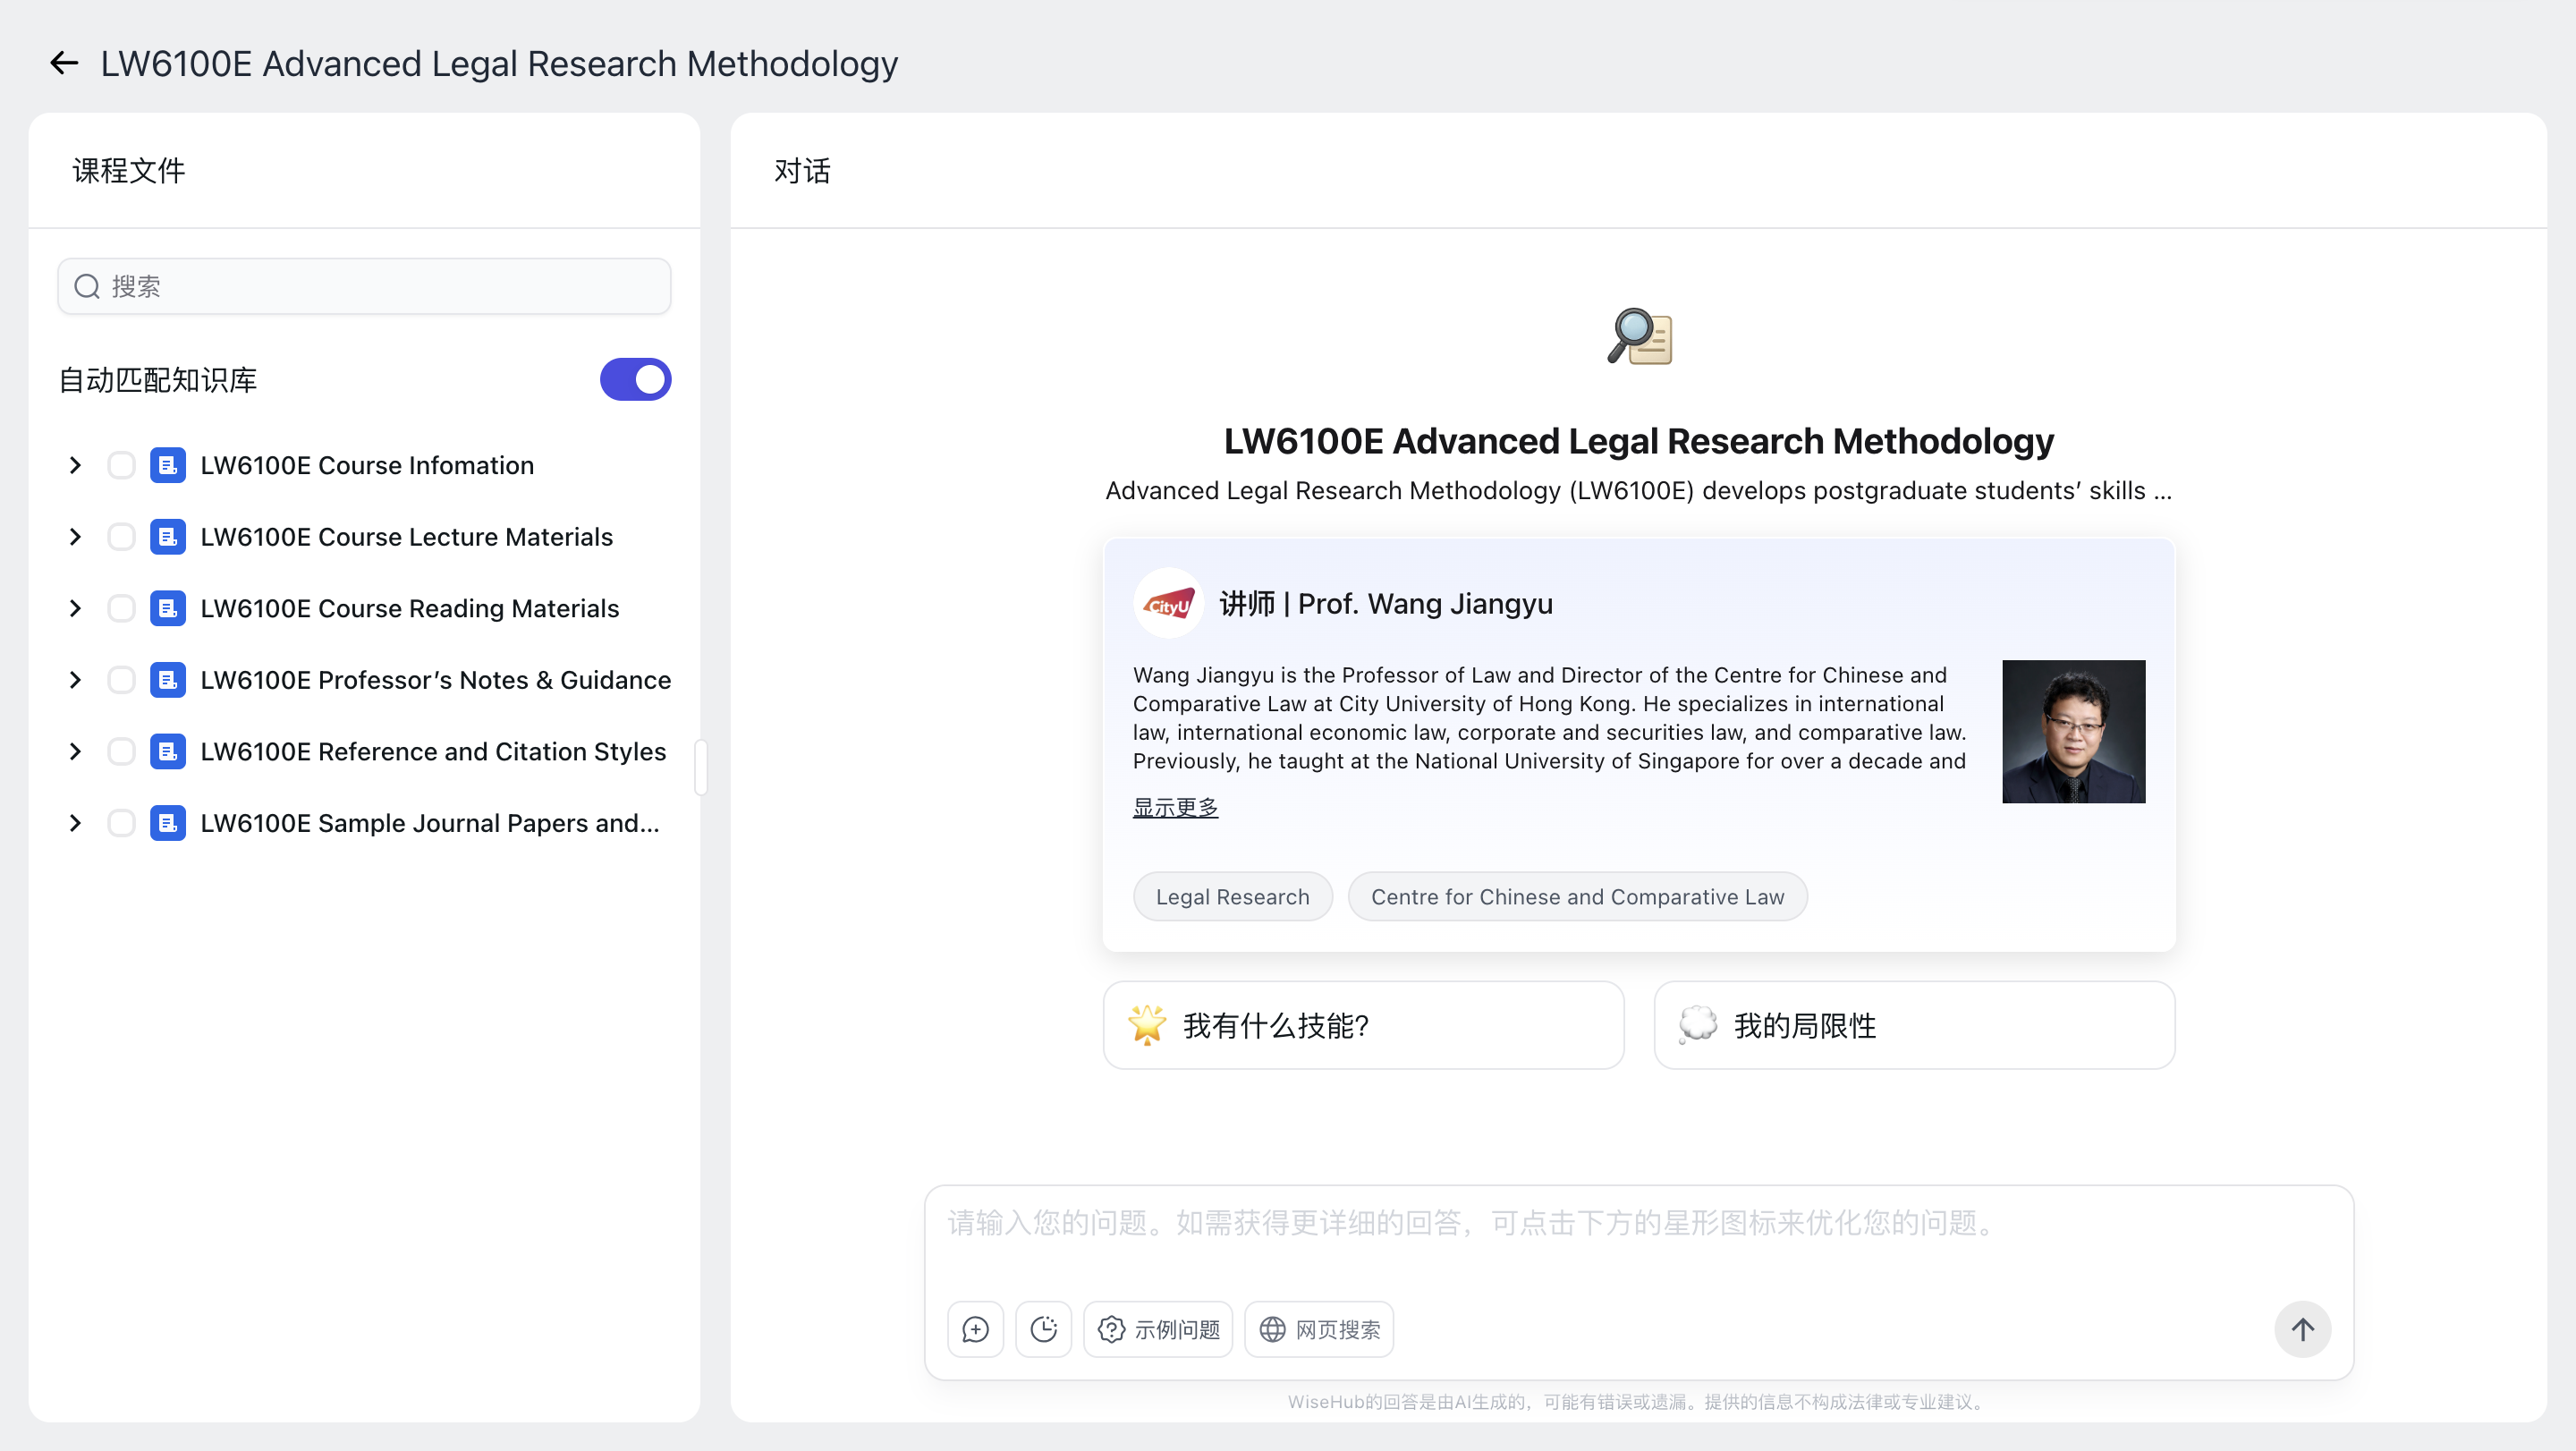This screenshot has width=2576, height=1451.
Task: Click the back arrow beside course title
Action: click(x=64, y=63)
